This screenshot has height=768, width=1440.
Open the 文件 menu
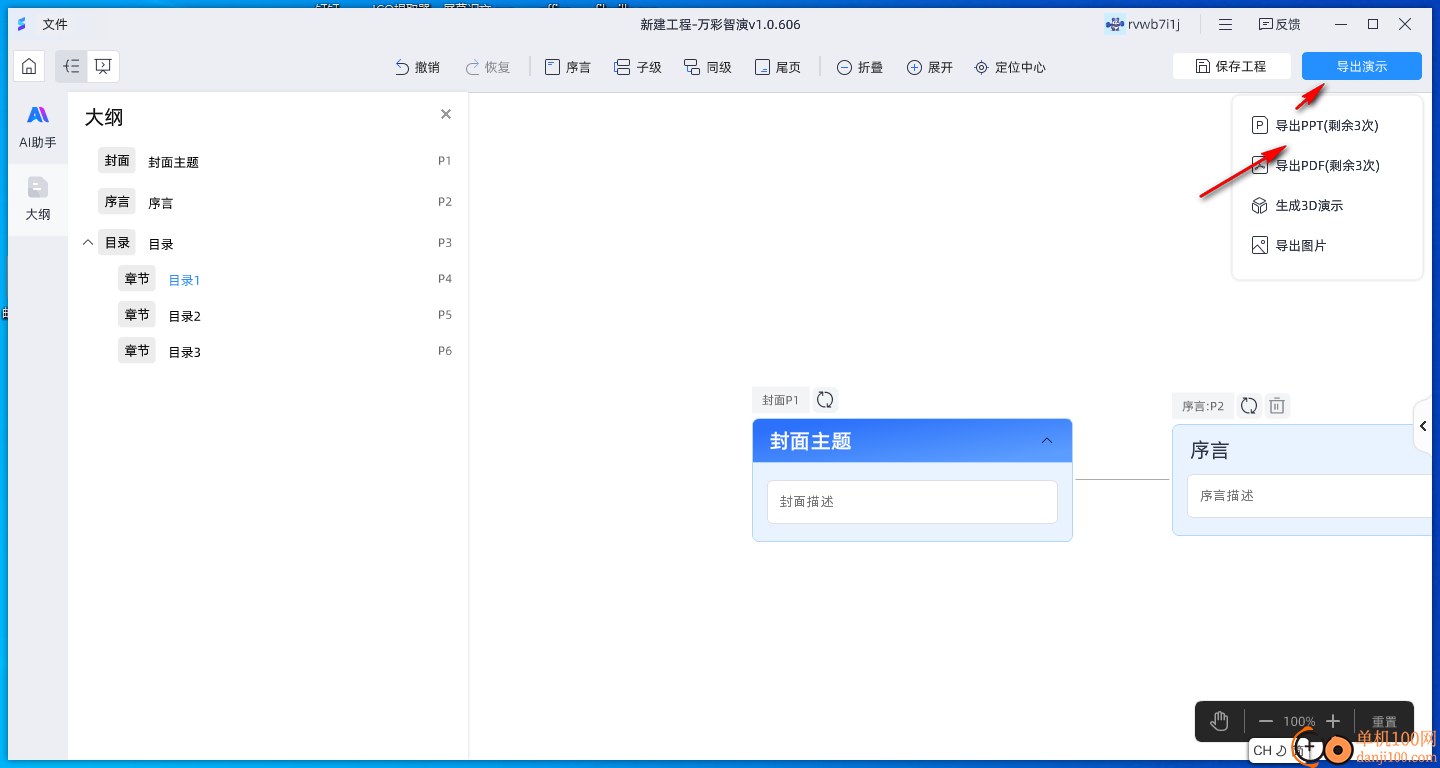[x=55, y=24]
